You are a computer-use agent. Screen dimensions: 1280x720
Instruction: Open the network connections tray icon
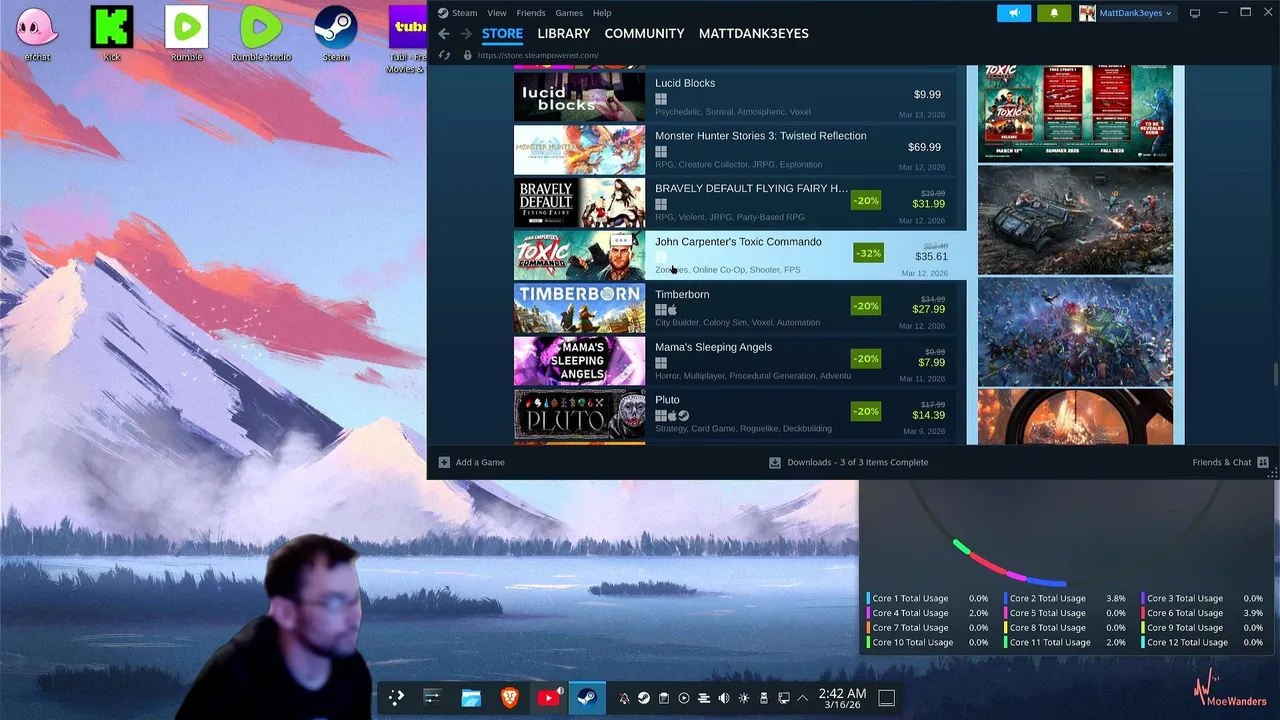[784, 698]
